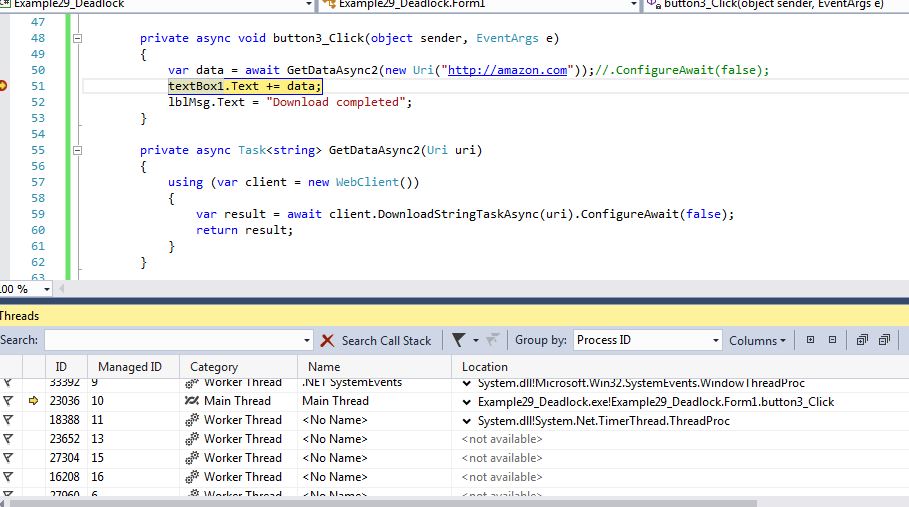Click the yellow current-thread arrow for thread 23036
Viewport: 909px width, 507px height.
[34, 400]
